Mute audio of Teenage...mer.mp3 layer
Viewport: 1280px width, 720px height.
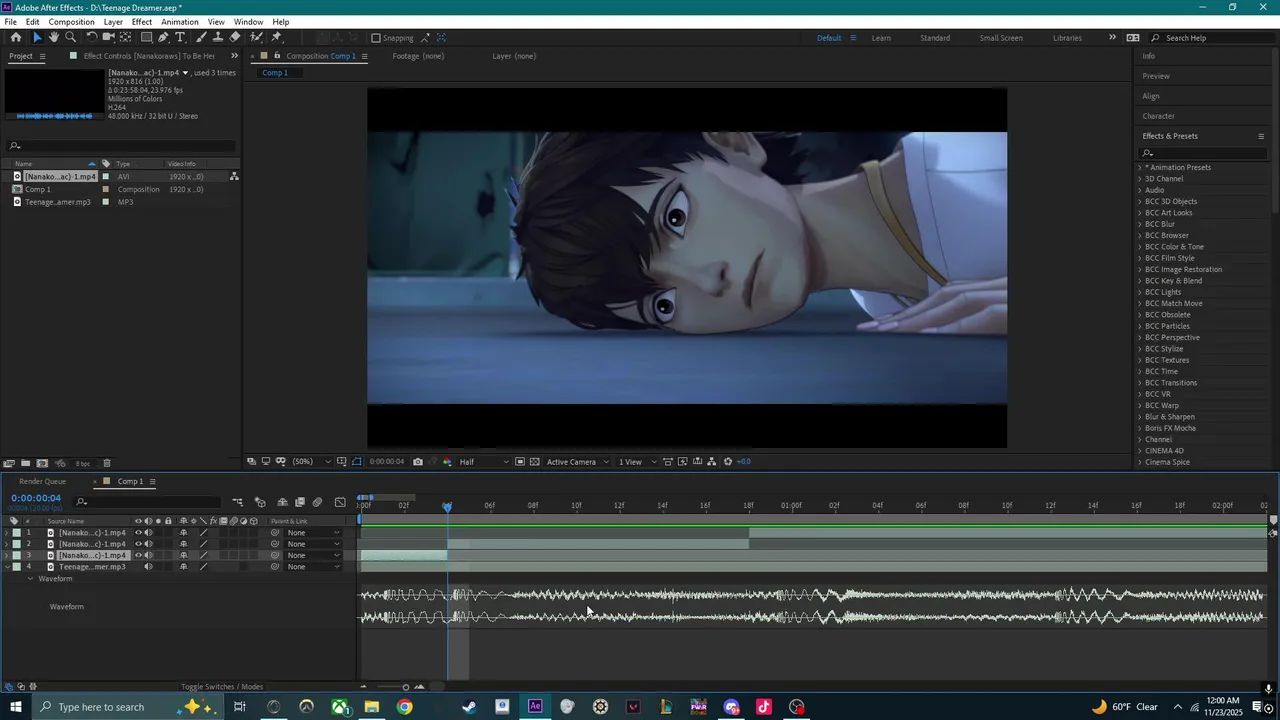pos(149,567)
